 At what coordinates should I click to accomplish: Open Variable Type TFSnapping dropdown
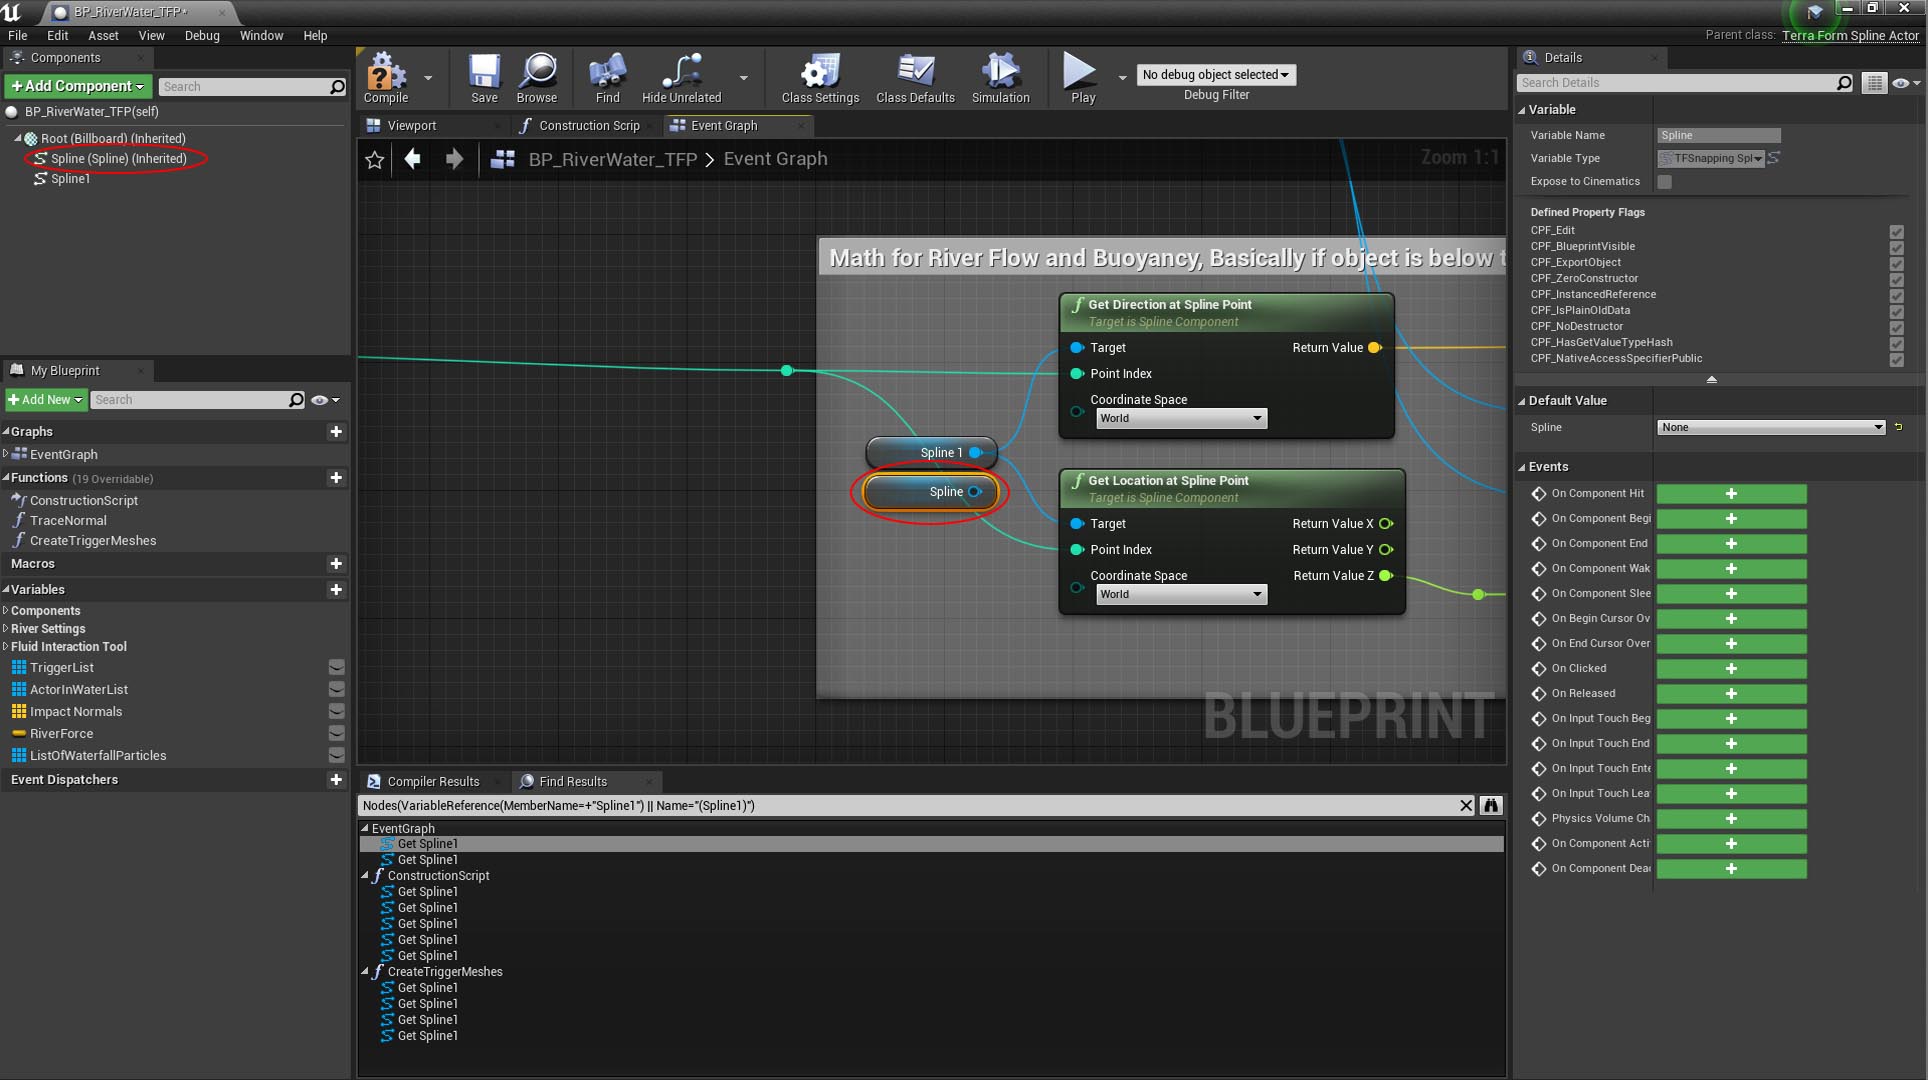coord(1711,158)
